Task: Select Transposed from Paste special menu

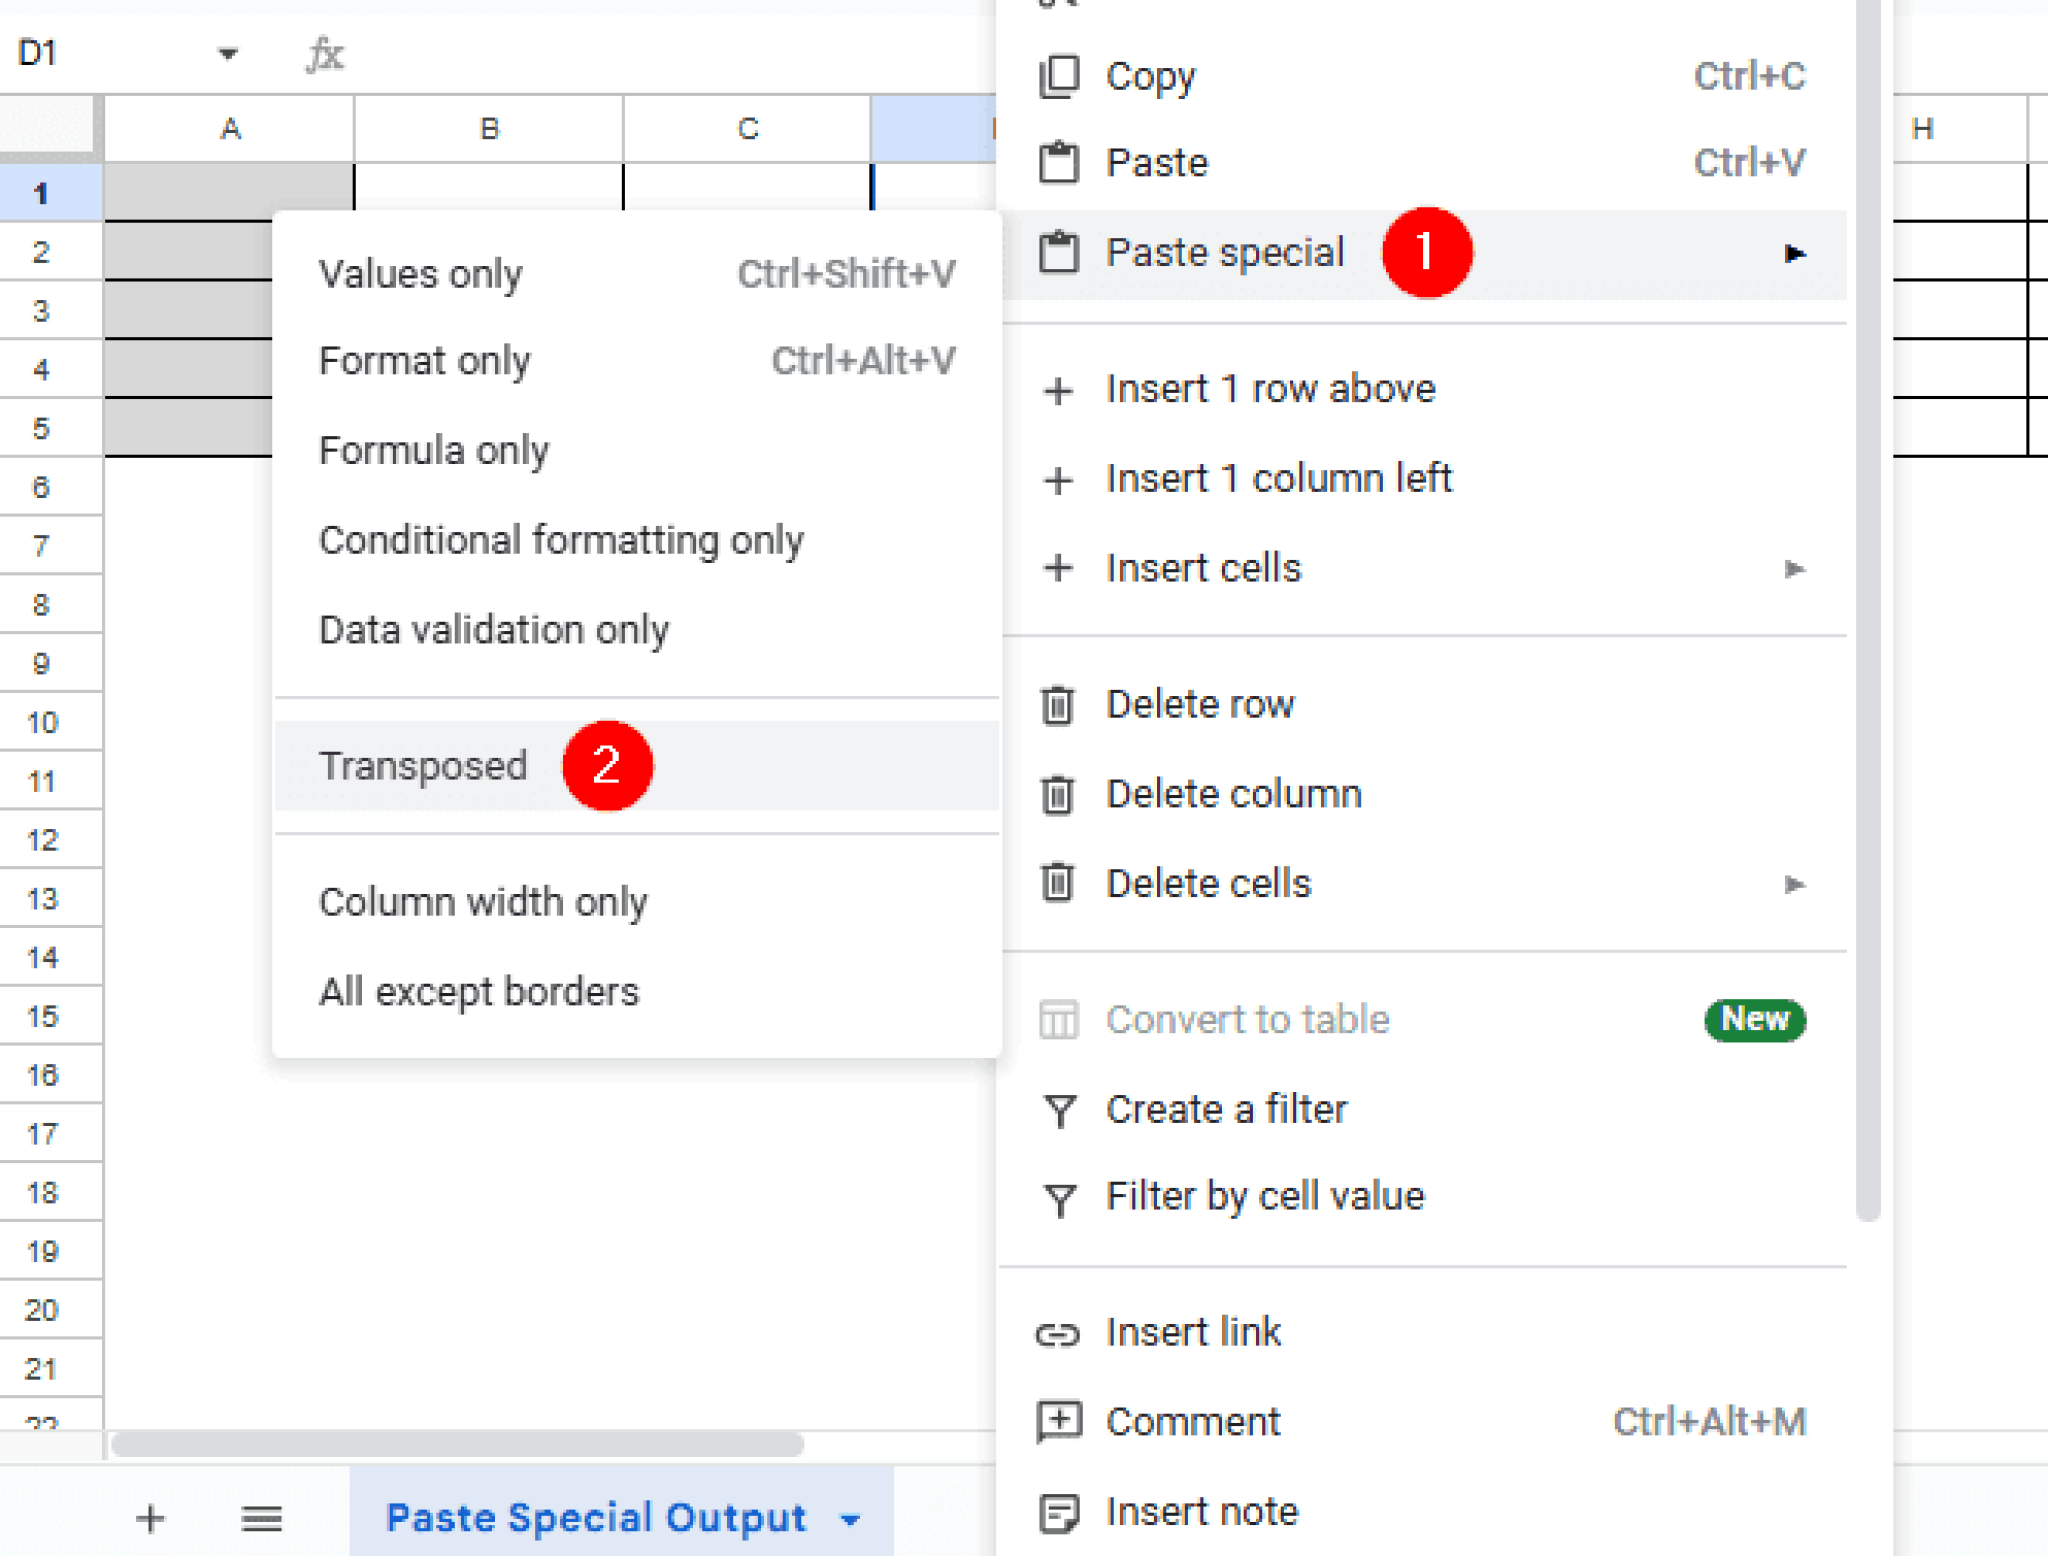Action: (x=423, y=766)
